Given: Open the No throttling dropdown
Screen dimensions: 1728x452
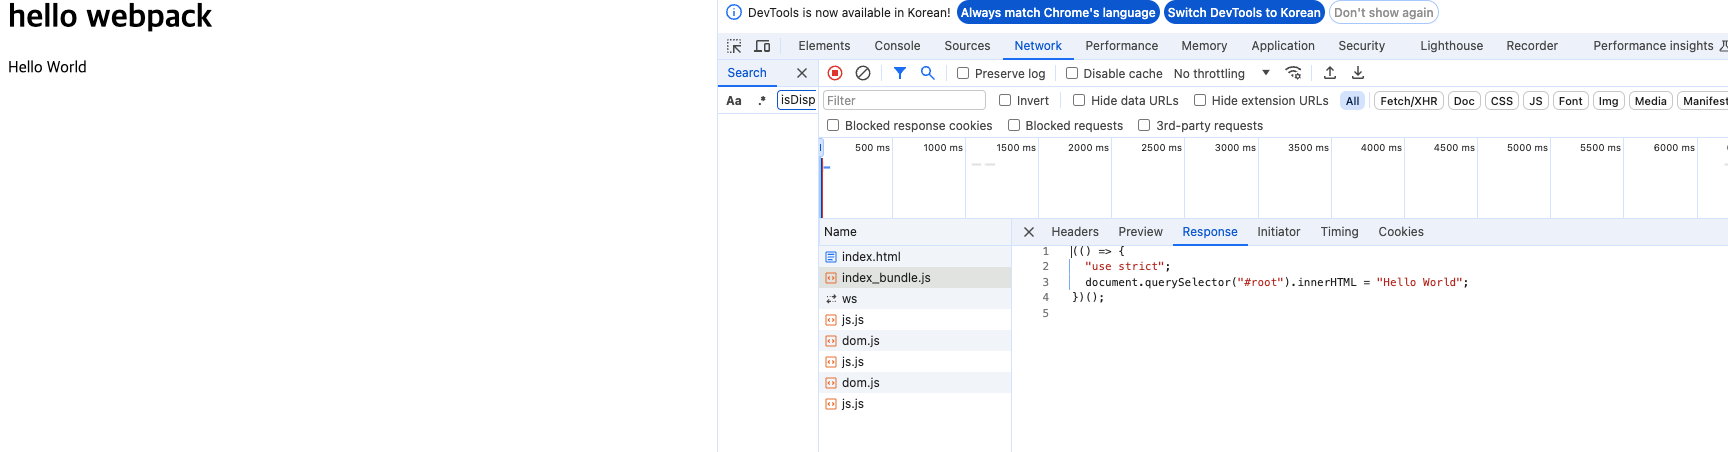Looking at the screenshot, I should 1221,73.
